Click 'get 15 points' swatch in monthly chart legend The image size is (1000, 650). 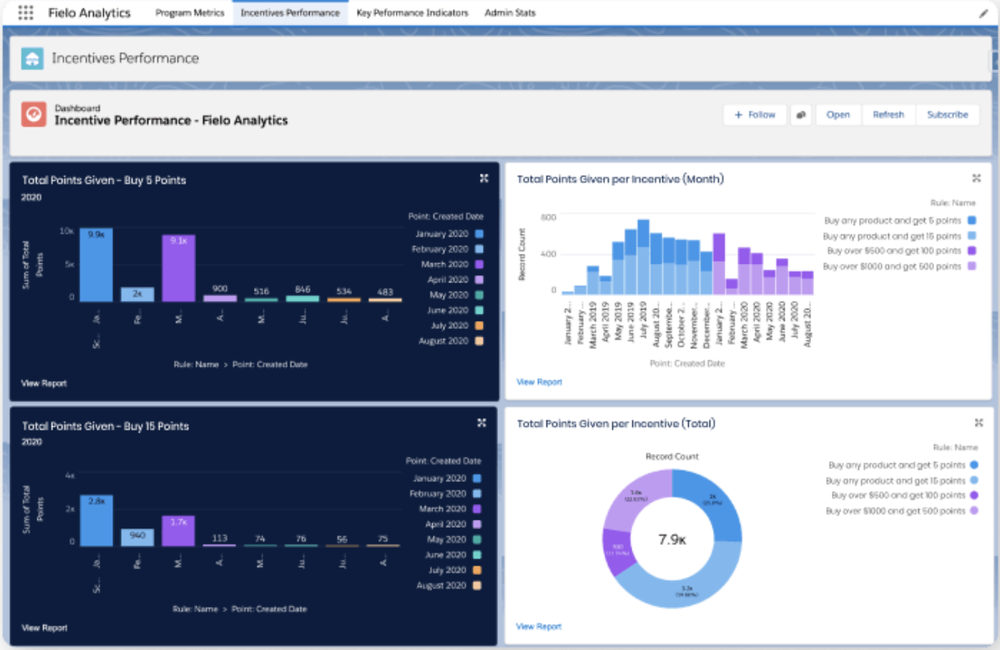click(x=971, y=236)
